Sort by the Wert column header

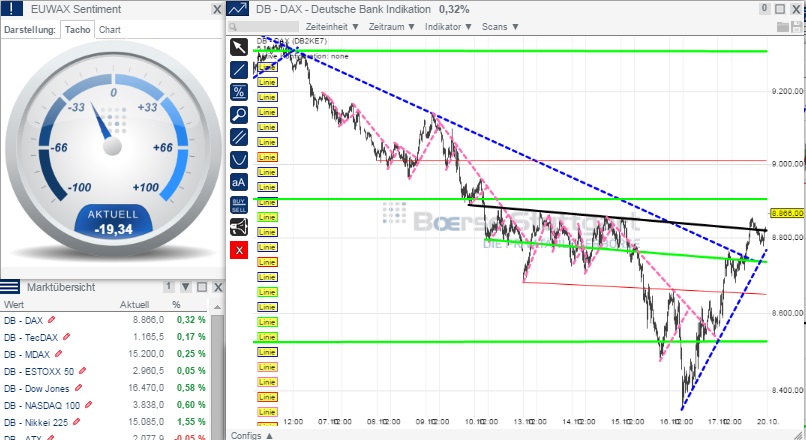[14, 305]
